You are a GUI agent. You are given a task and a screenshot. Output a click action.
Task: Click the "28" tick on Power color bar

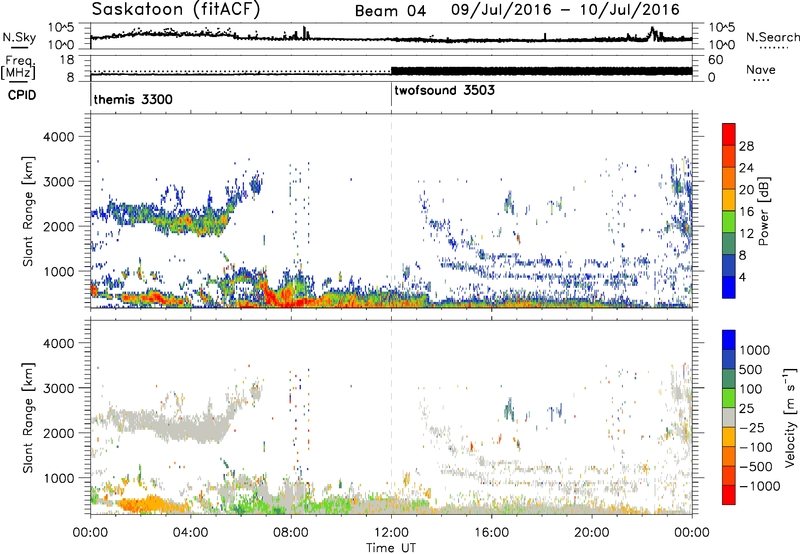point(746,146)
